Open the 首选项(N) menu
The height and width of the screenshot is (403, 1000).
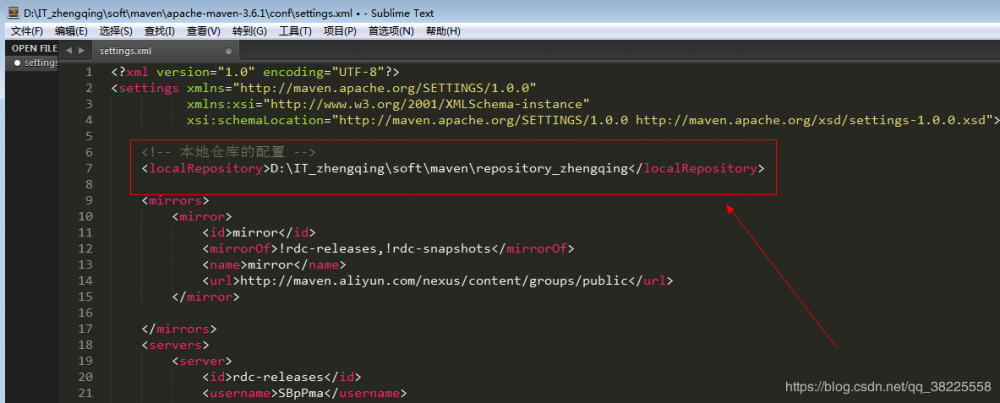[391, 31]
